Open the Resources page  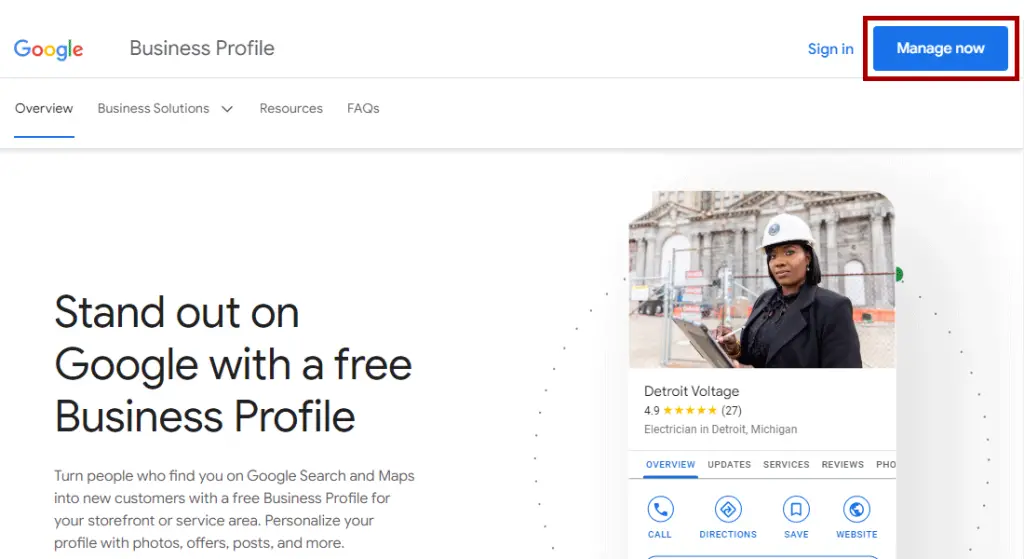click(x=291, y=108)
